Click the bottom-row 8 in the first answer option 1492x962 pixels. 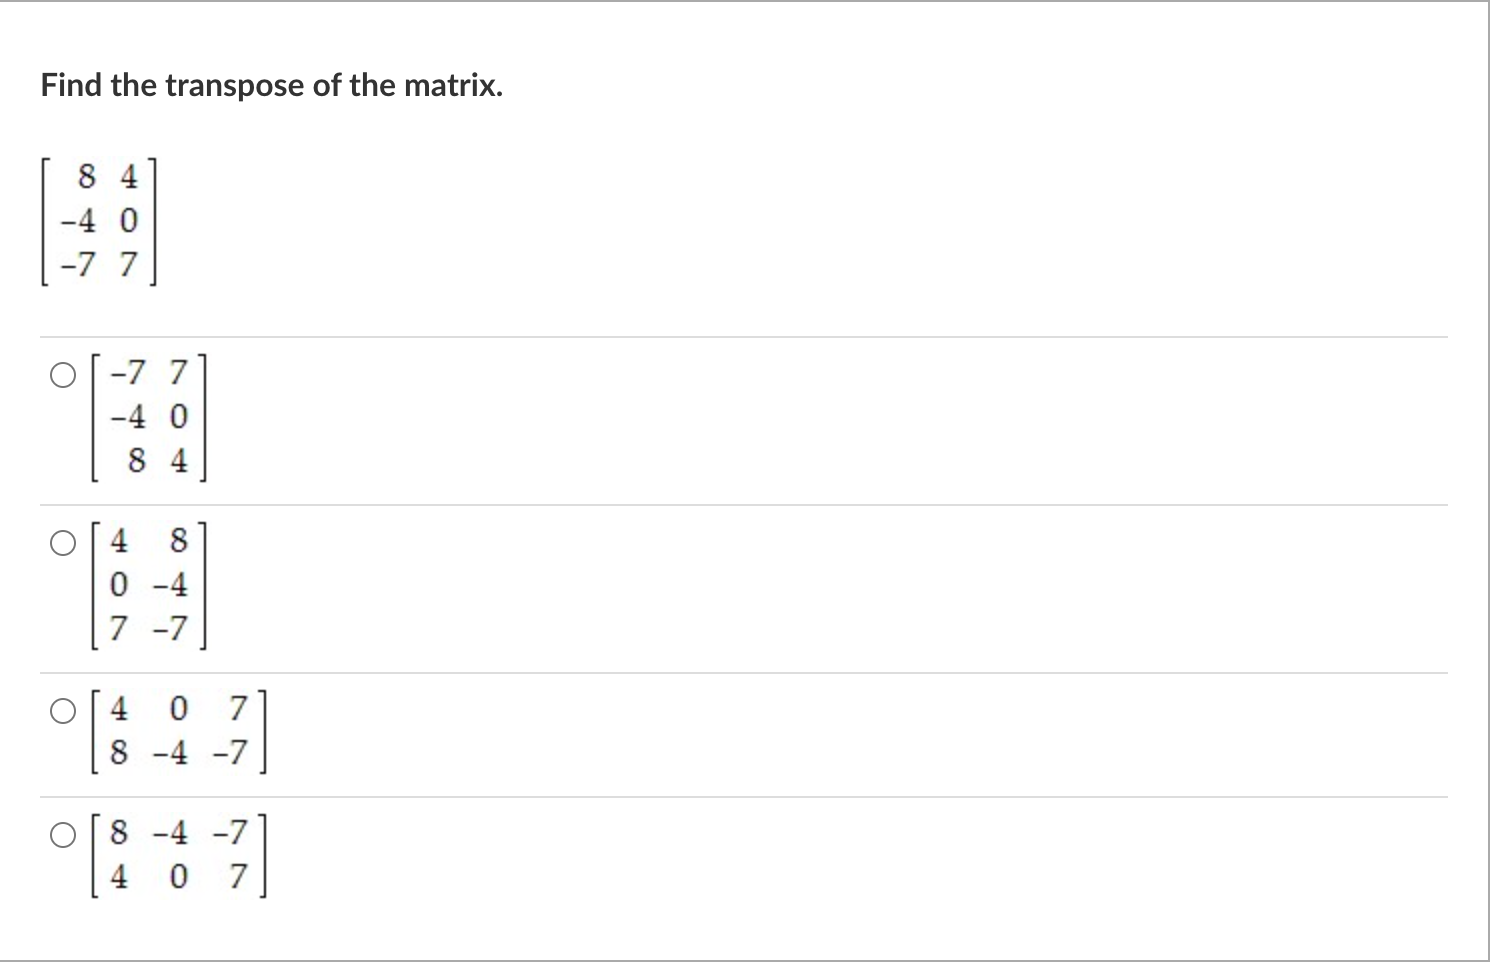(x=137, y=461)
